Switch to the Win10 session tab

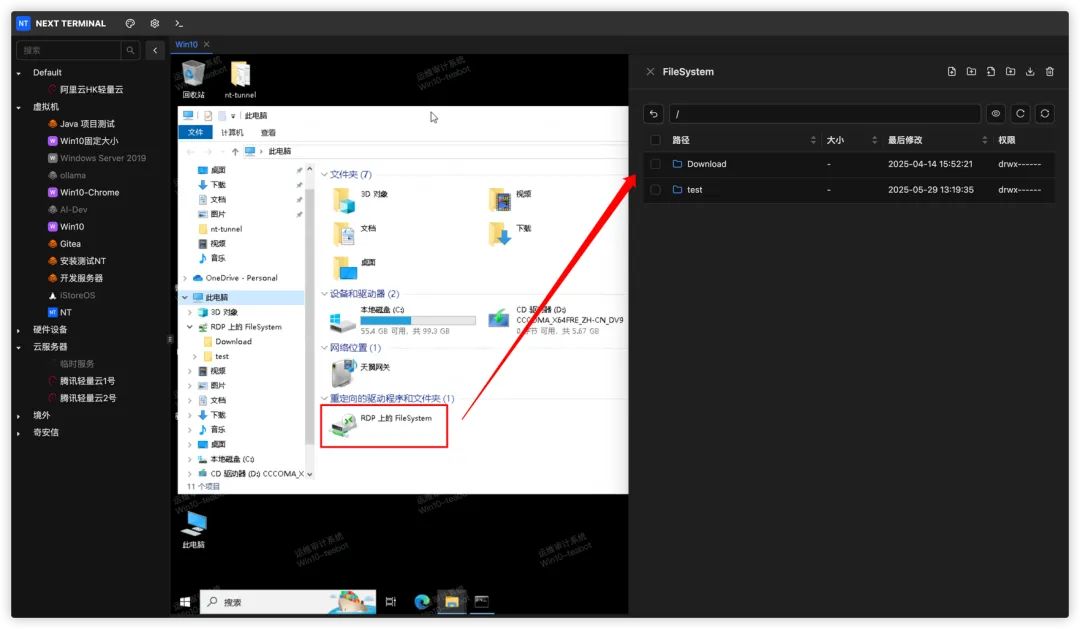coord(187,44)
